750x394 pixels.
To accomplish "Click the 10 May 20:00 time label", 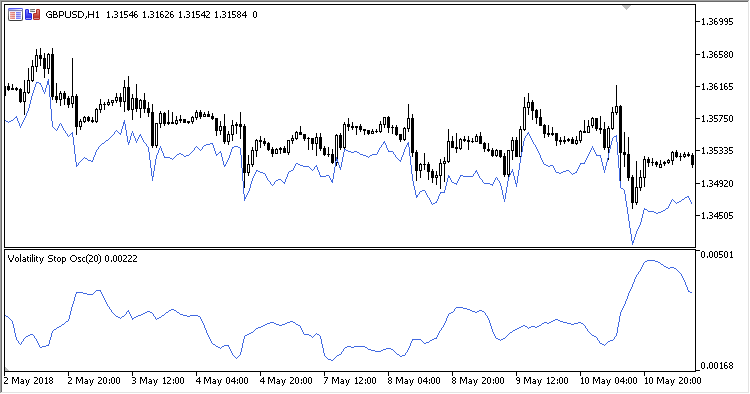I will tap(673, 381).
